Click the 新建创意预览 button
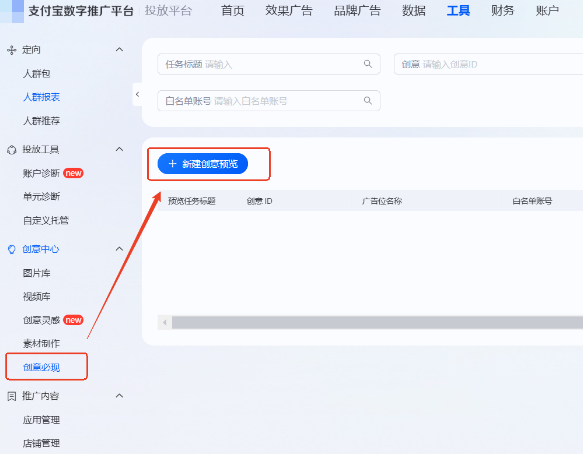The width and height of the screenshot is (583, 454). [x=203, y=164]
